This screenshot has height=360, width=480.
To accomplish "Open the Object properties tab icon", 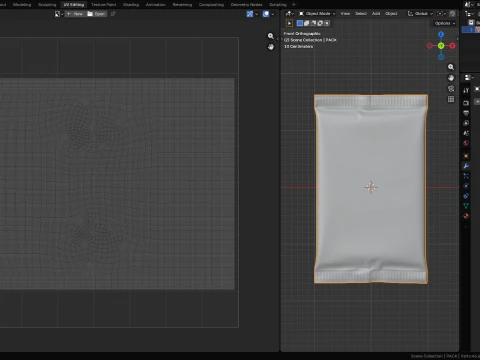I will click(466, 156).
